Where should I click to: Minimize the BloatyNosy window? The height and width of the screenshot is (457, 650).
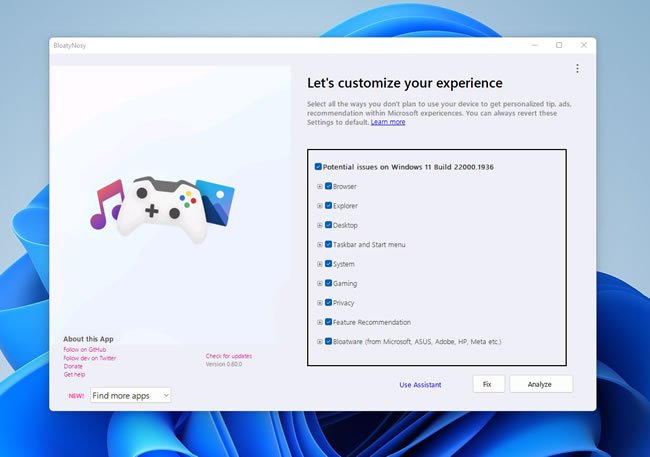[x=535, y=45]
